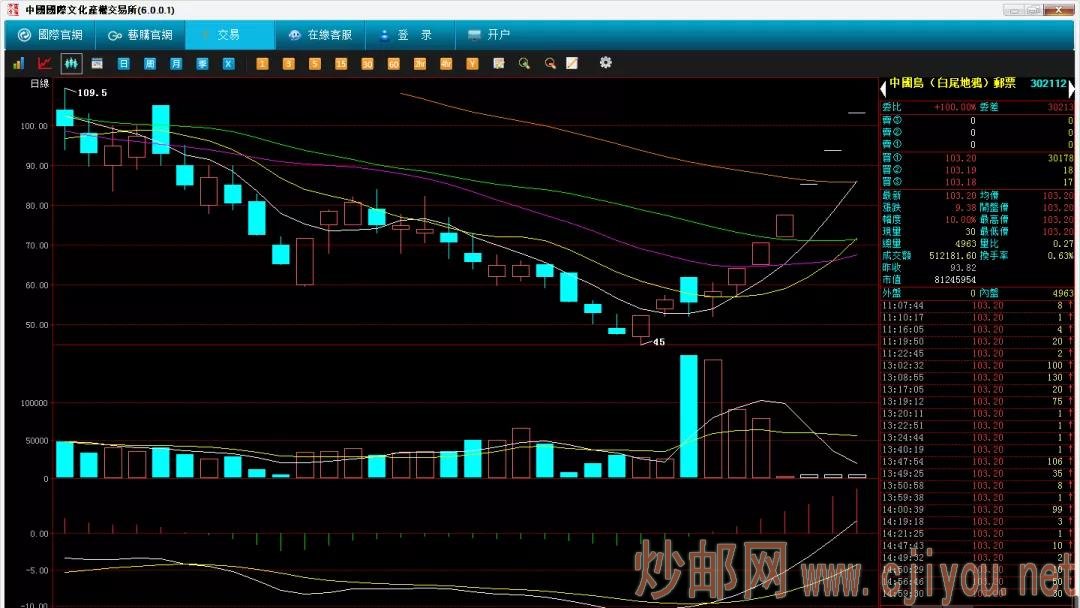This screenshot has width=1080, height=608.
Task: Select the candlestick K-line chart icon
Action: 71,63
